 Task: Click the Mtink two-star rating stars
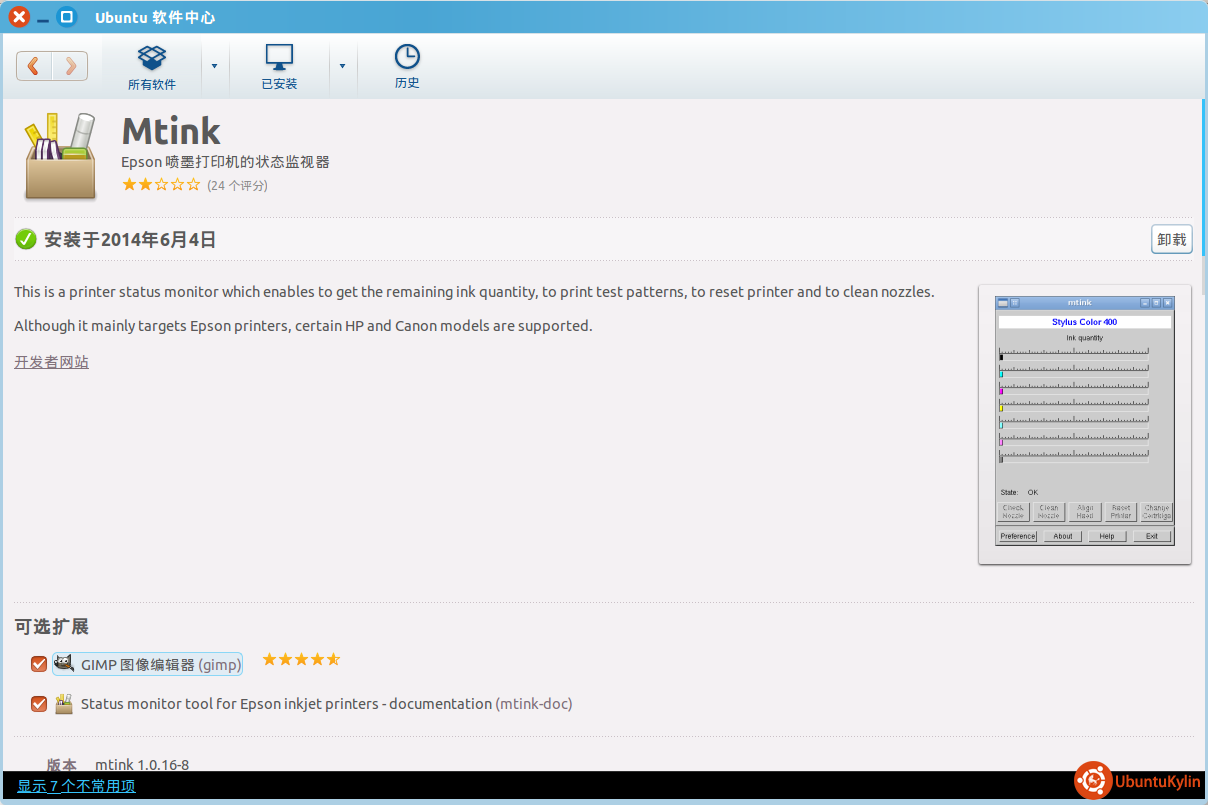[160, 185]
